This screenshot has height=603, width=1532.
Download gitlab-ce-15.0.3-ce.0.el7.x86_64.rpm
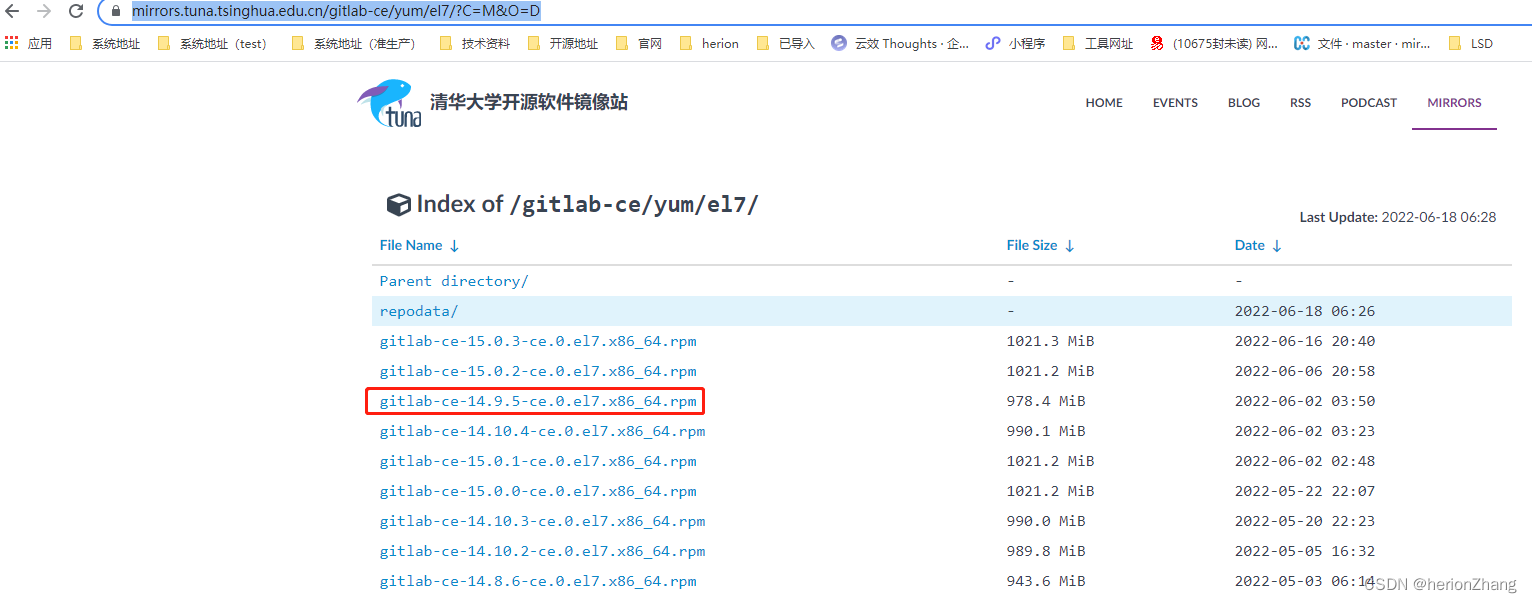538,341
